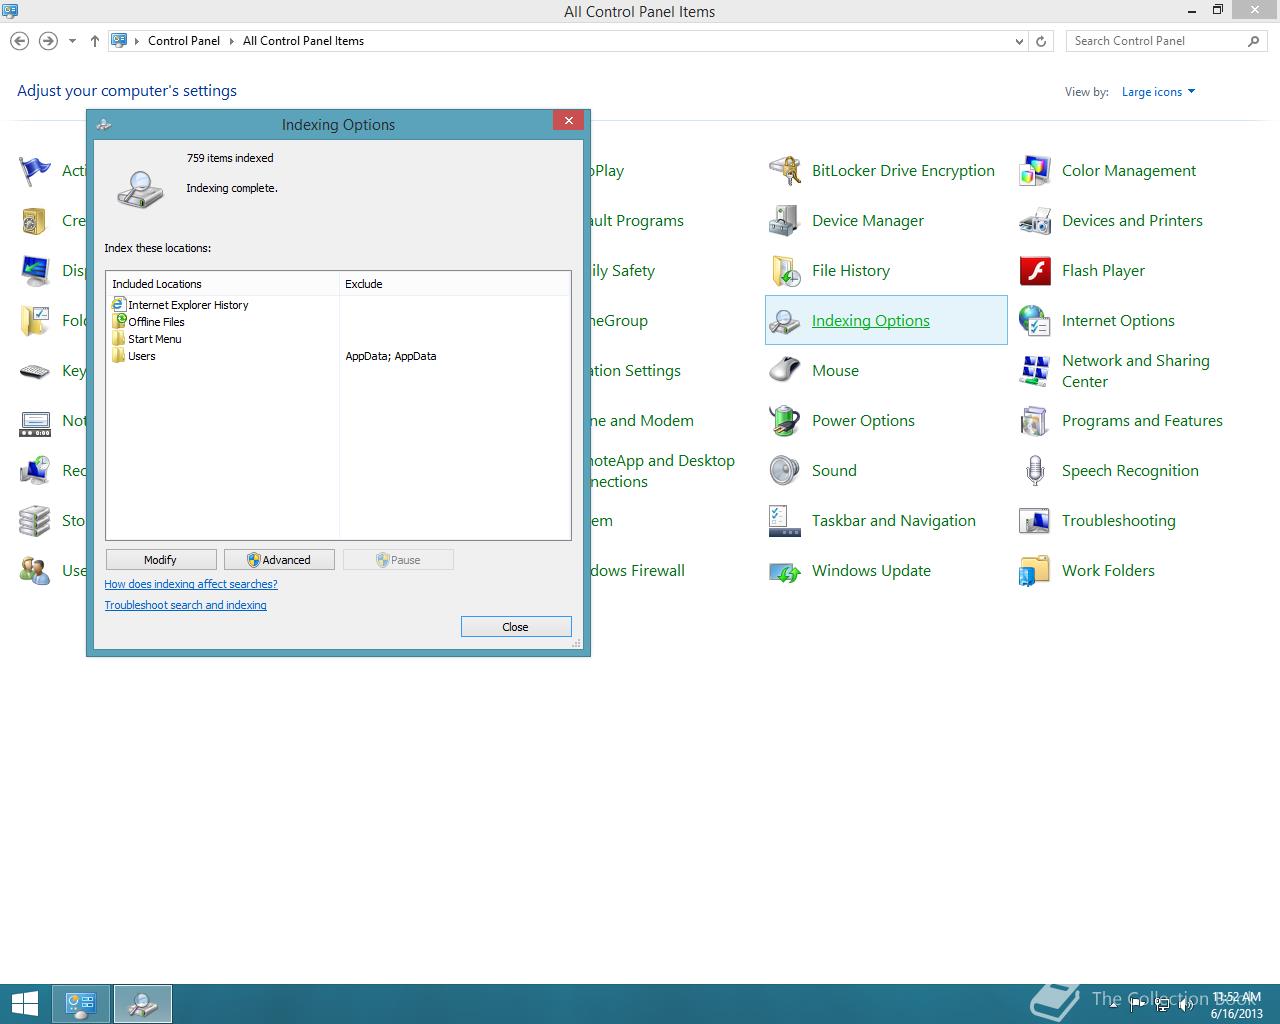1280x1024 pixels.
Task: Open Color Management icon
Action: click(x=1035, y=171)
